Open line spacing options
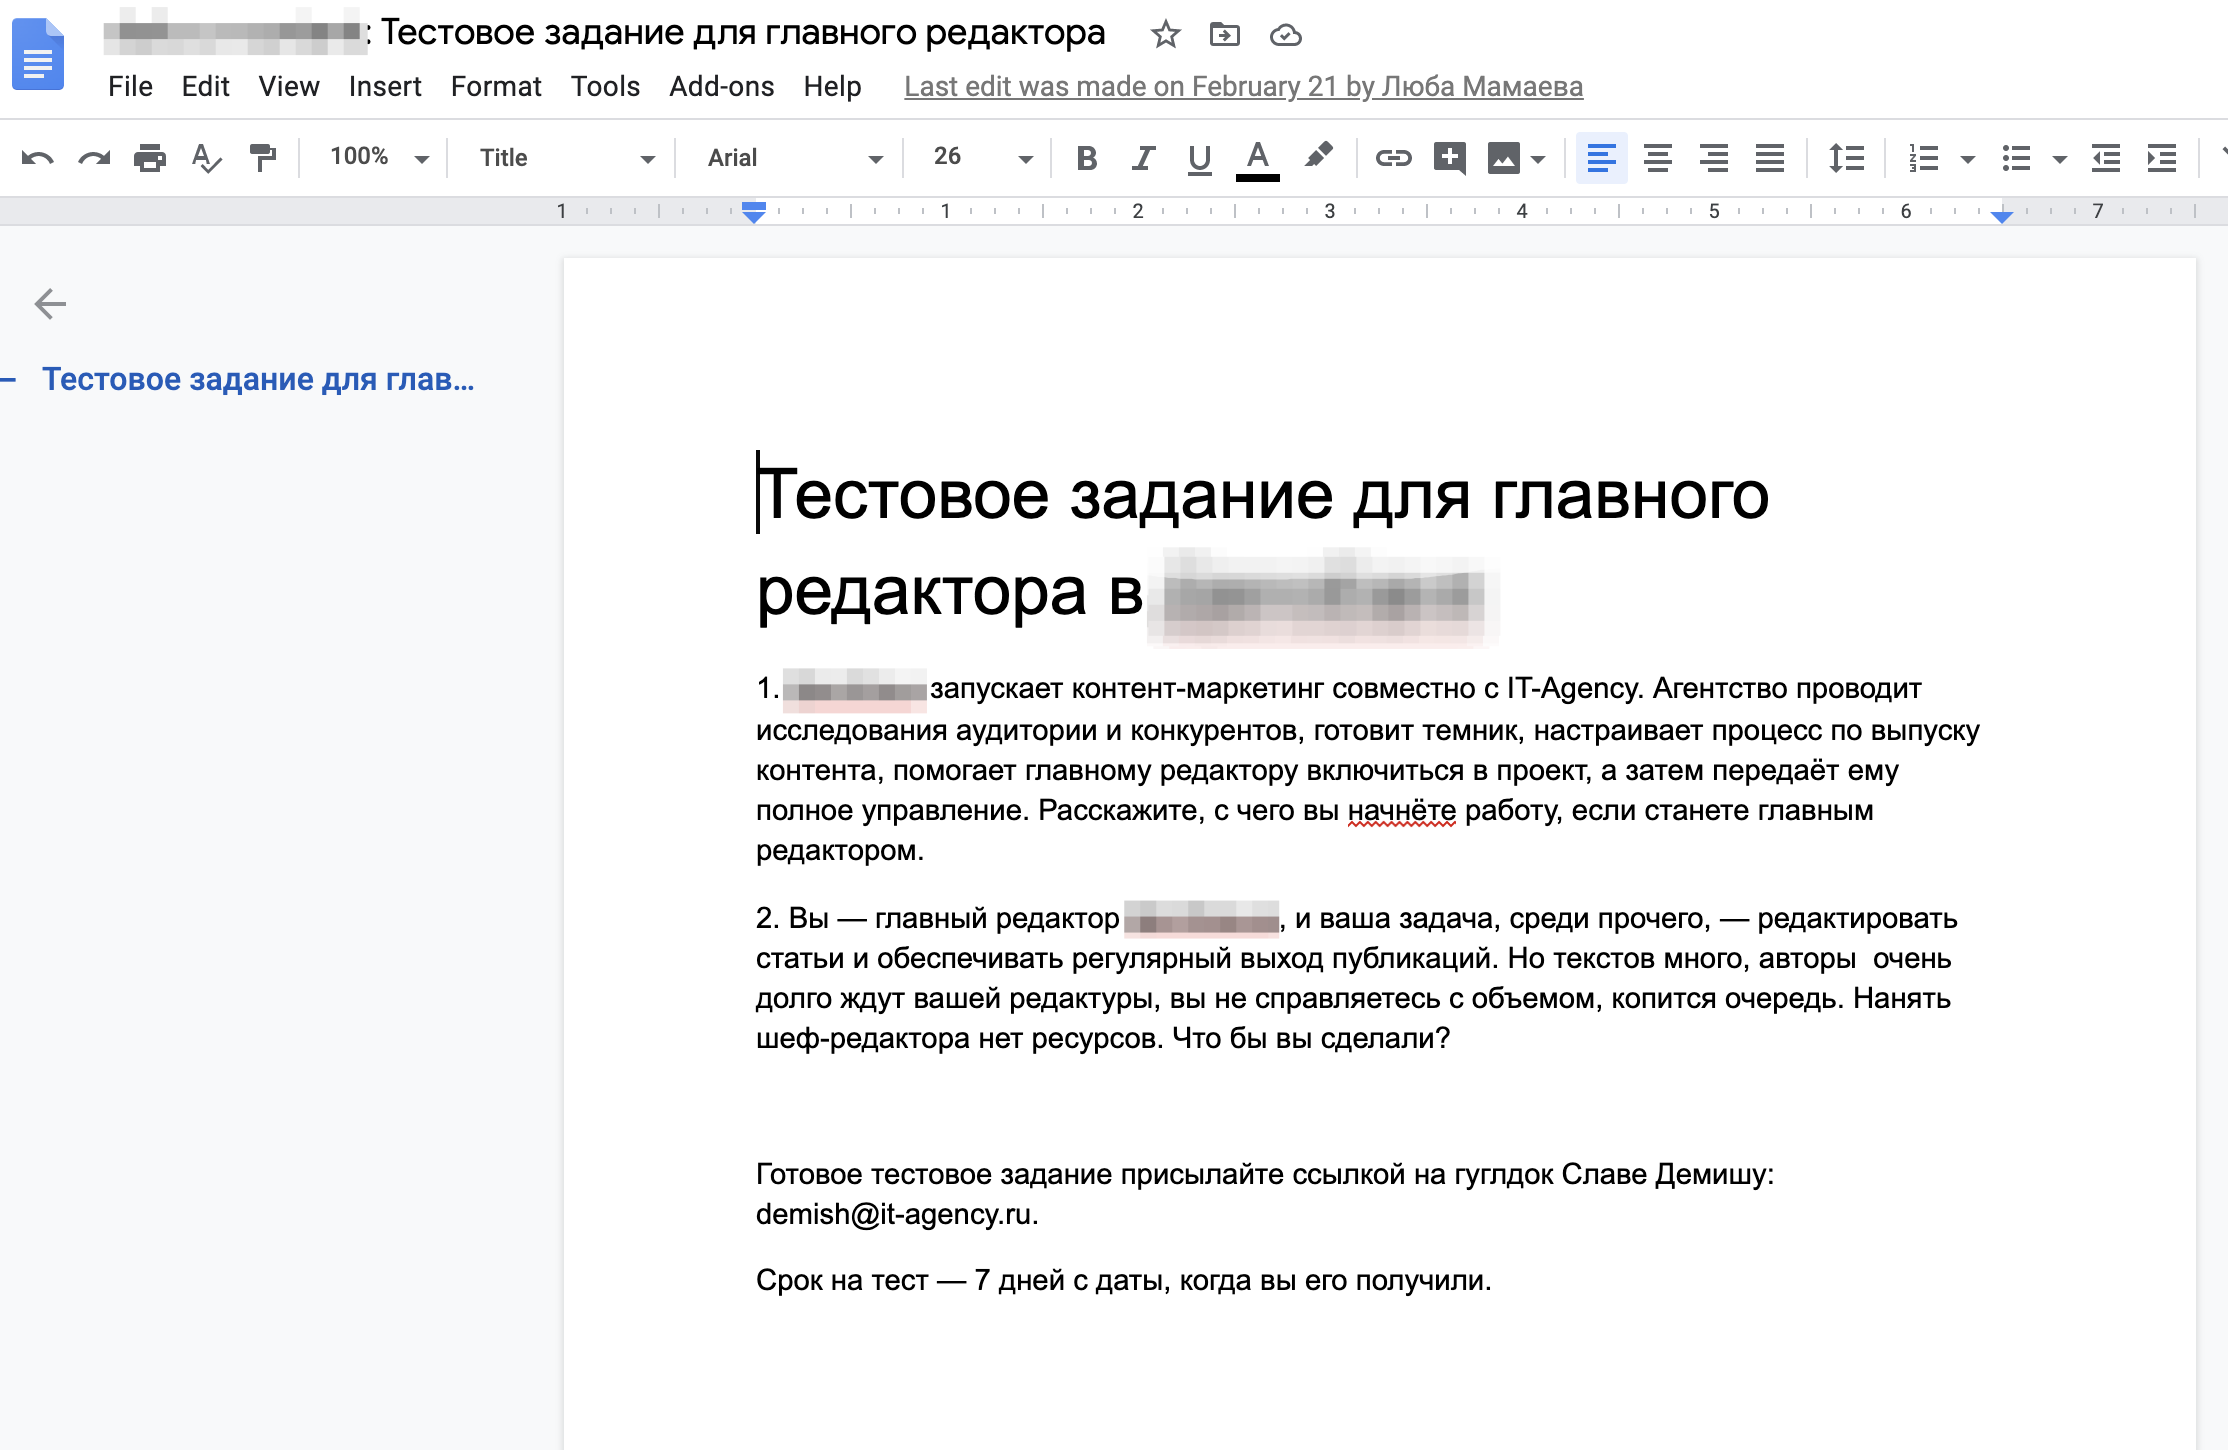This screenshot has width=2228, height=1450. tap(1845, 158)
